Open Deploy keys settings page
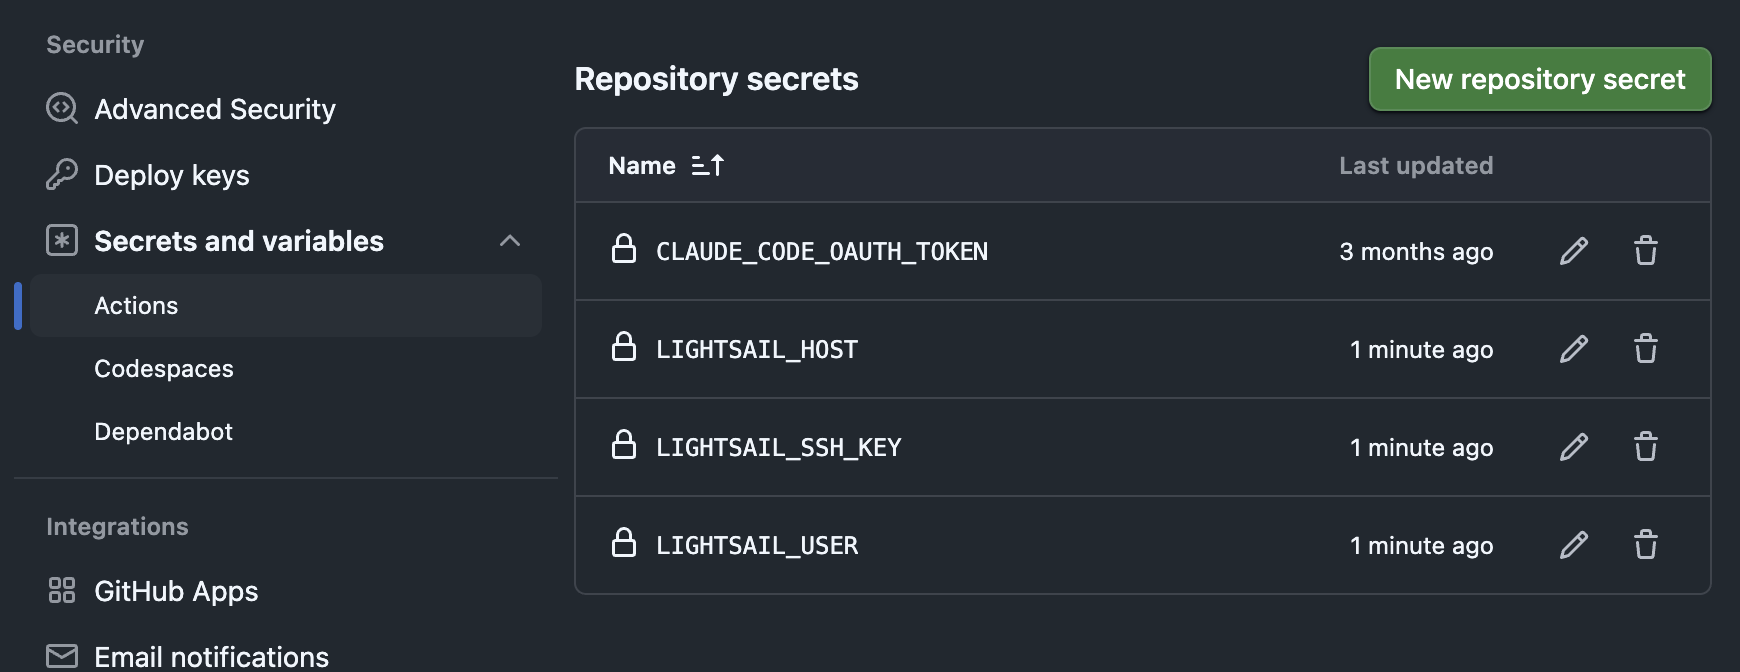The image size is (1740, 672). pos(171,175)
